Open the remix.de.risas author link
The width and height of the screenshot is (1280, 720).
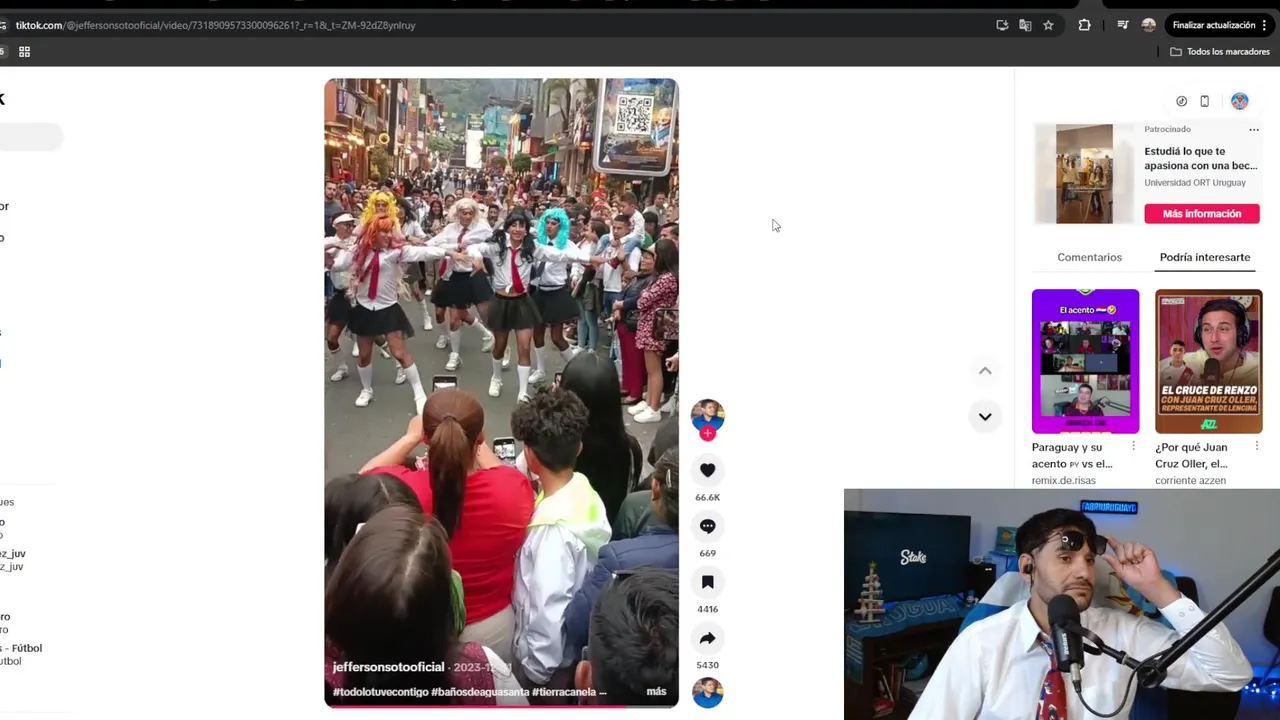click(x=1063, y=481)
